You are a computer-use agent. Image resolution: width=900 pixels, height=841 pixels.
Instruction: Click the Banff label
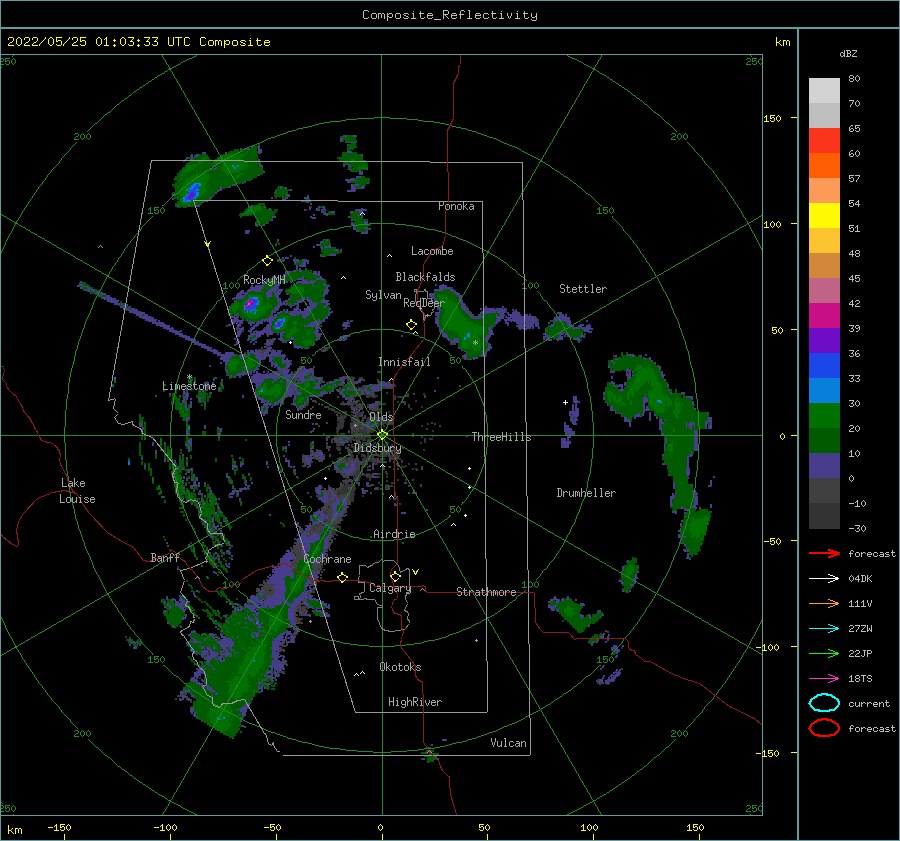coord(165,557)
